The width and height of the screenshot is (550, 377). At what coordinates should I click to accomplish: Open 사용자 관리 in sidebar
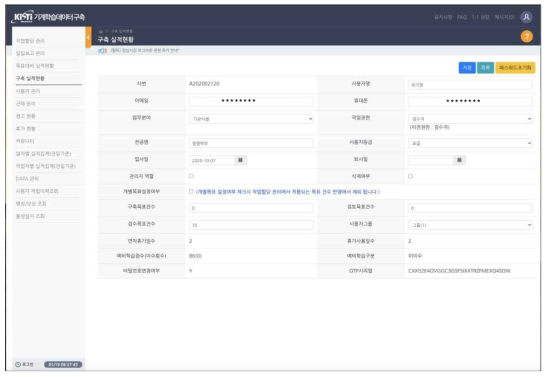[28, 91]
